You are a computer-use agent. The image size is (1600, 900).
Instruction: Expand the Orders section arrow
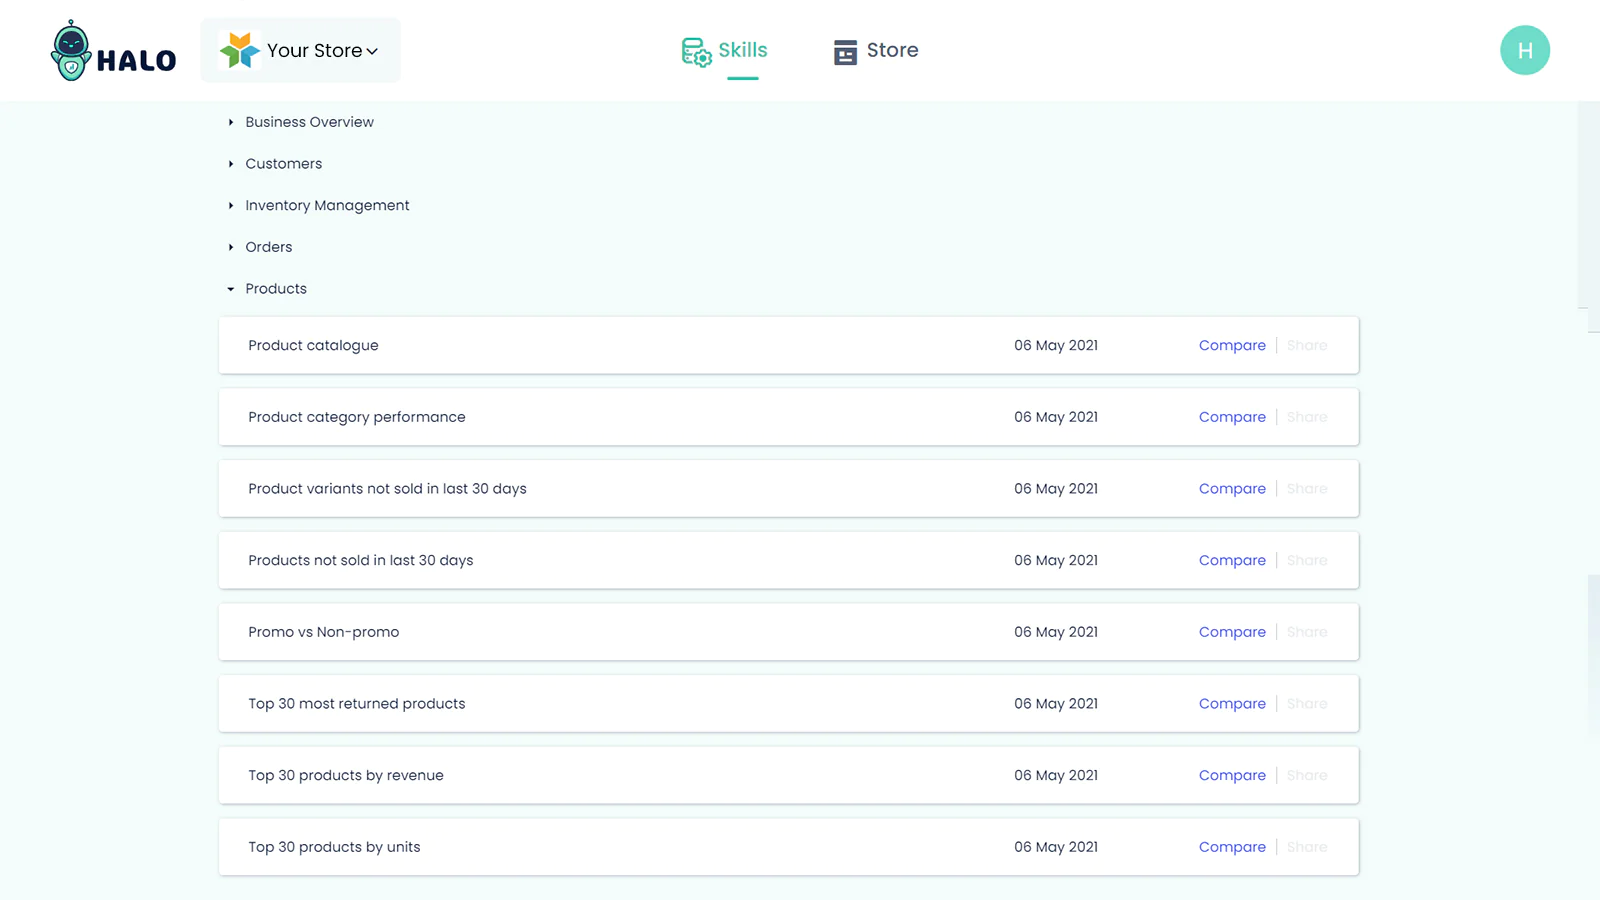click(x=231, y=247)
